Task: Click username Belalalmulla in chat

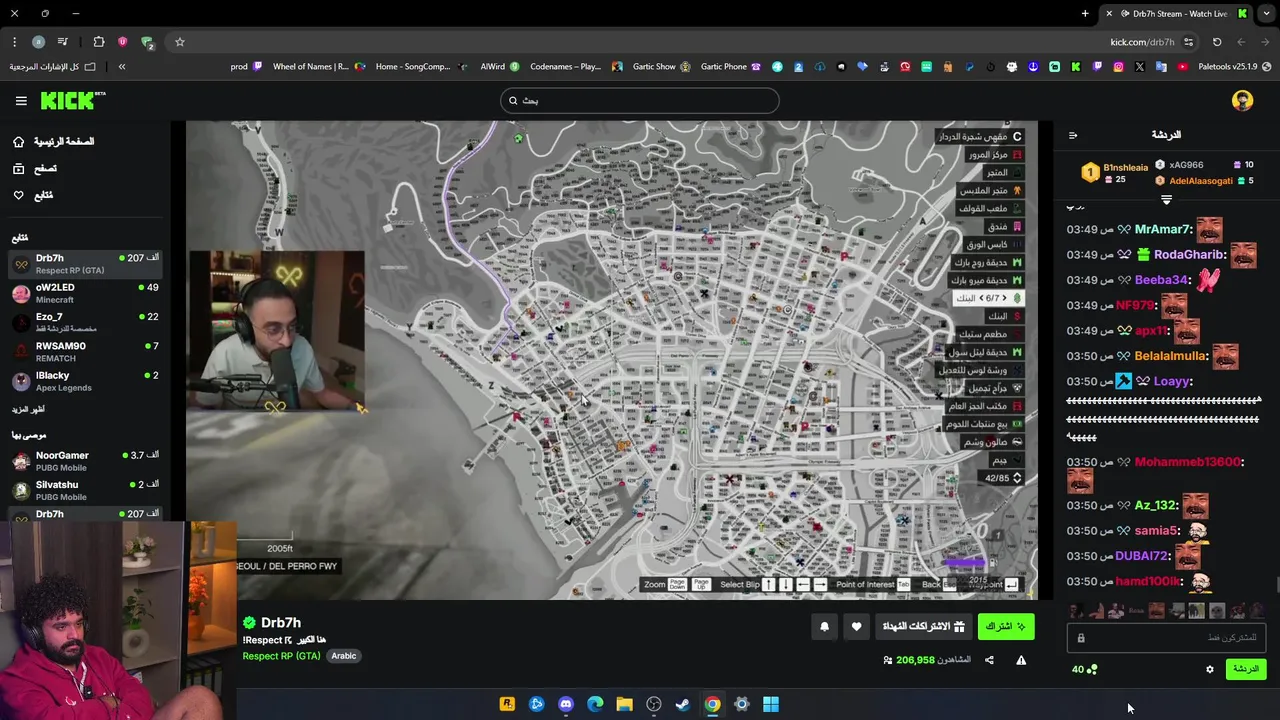Action: tap(1171, 356)
